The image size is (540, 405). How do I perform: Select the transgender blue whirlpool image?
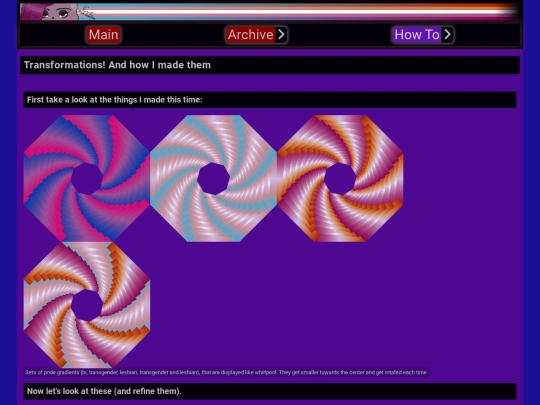click(x=214, y=178)
